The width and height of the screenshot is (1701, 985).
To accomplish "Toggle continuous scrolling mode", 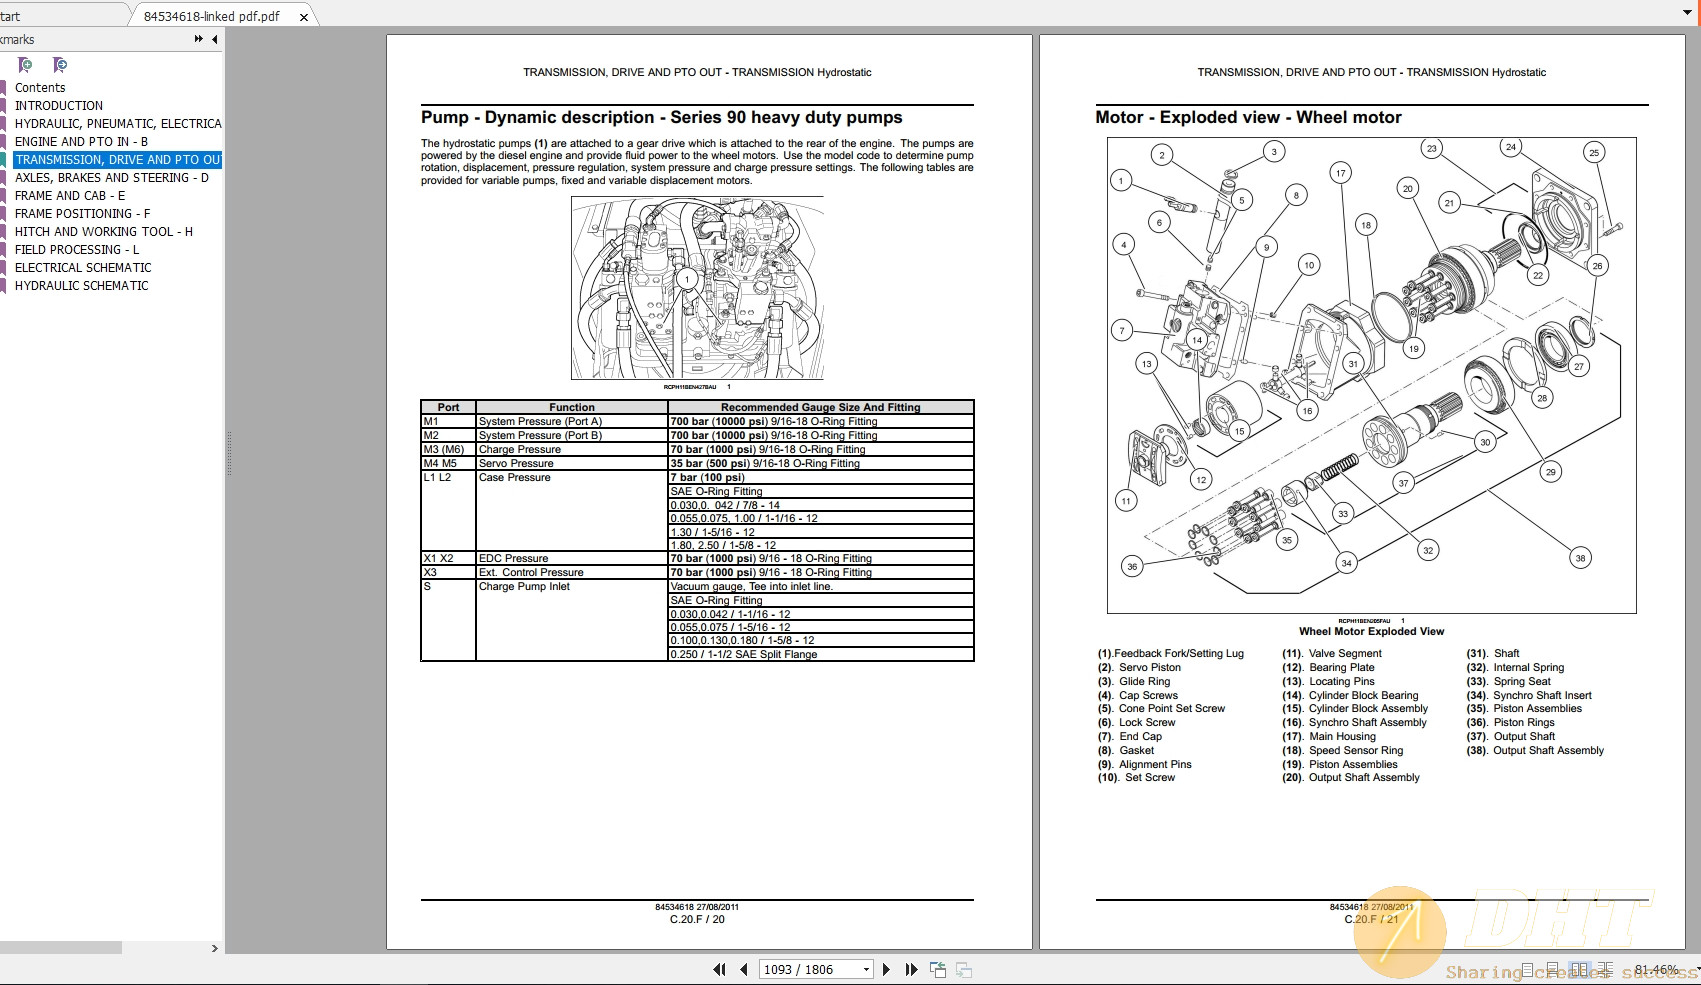I will [x=1552, y=968].
